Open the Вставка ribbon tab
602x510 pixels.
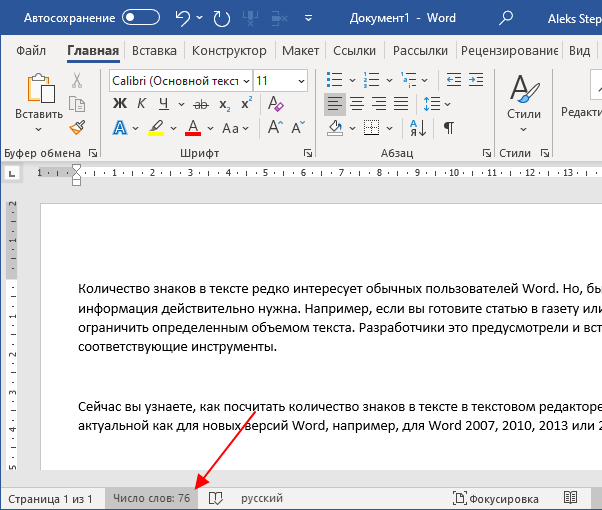coord(154,51)
